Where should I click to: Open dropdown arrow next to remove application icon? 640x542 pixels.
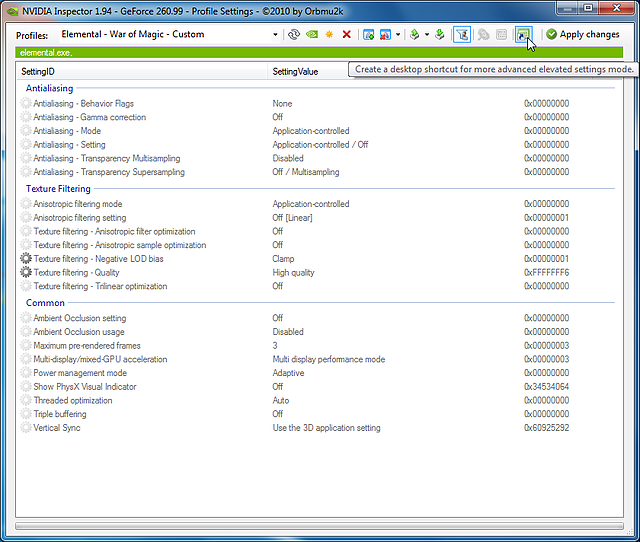click(x=397, y=34)
